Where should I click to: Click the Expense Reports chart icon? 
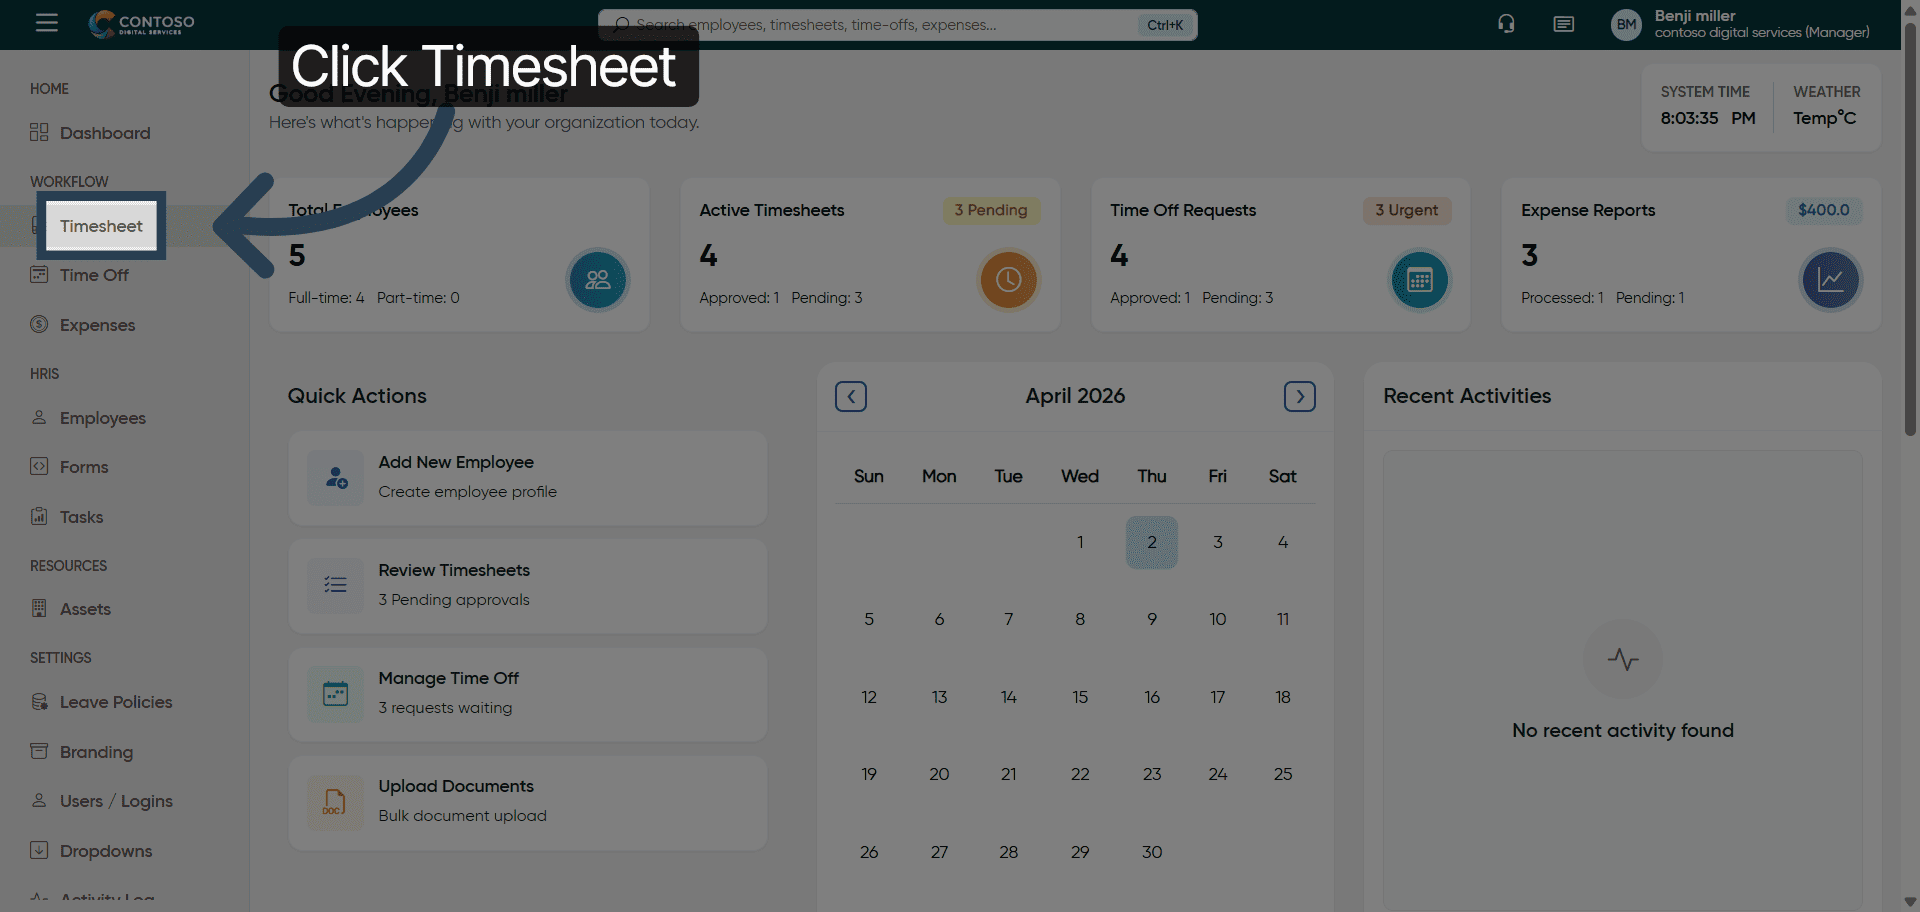(1830, 280)
